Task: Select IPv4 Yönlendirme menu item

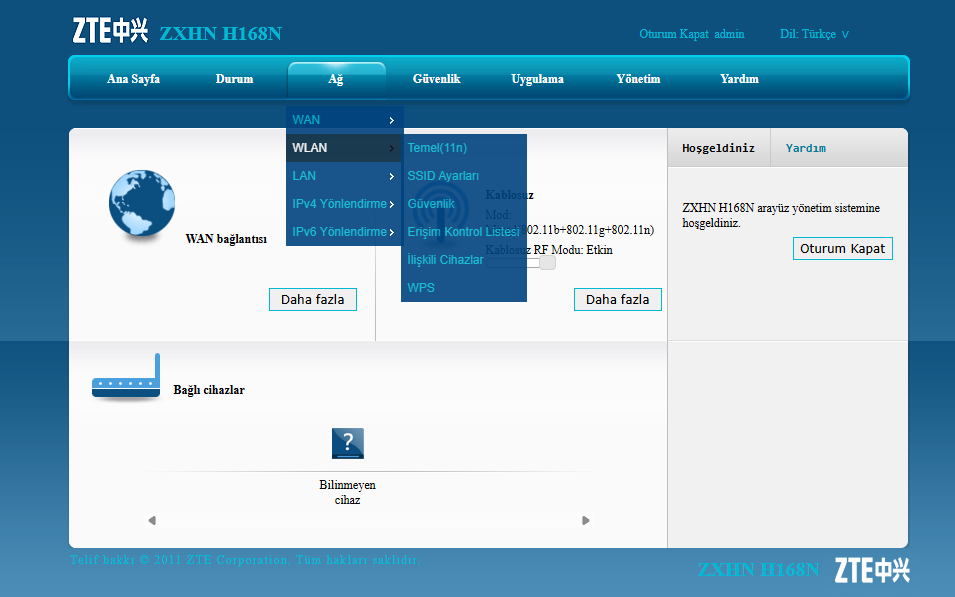Action: [344, 204]
